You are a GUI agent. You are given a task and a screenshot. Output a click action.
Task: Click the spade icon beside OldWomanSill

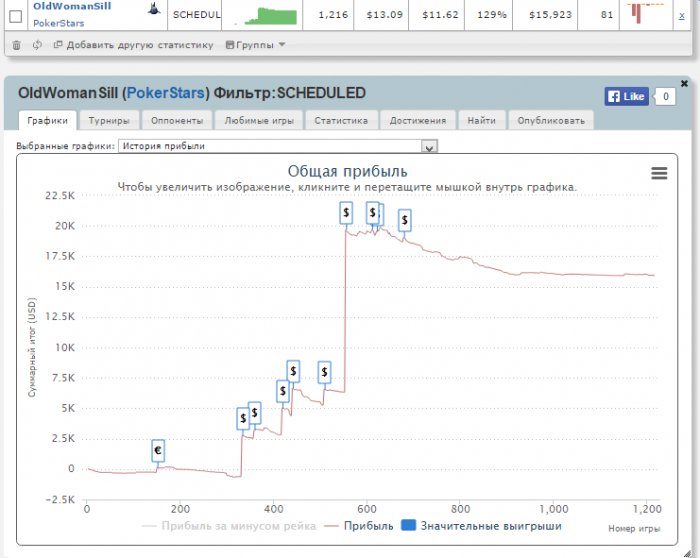point(153,9)
